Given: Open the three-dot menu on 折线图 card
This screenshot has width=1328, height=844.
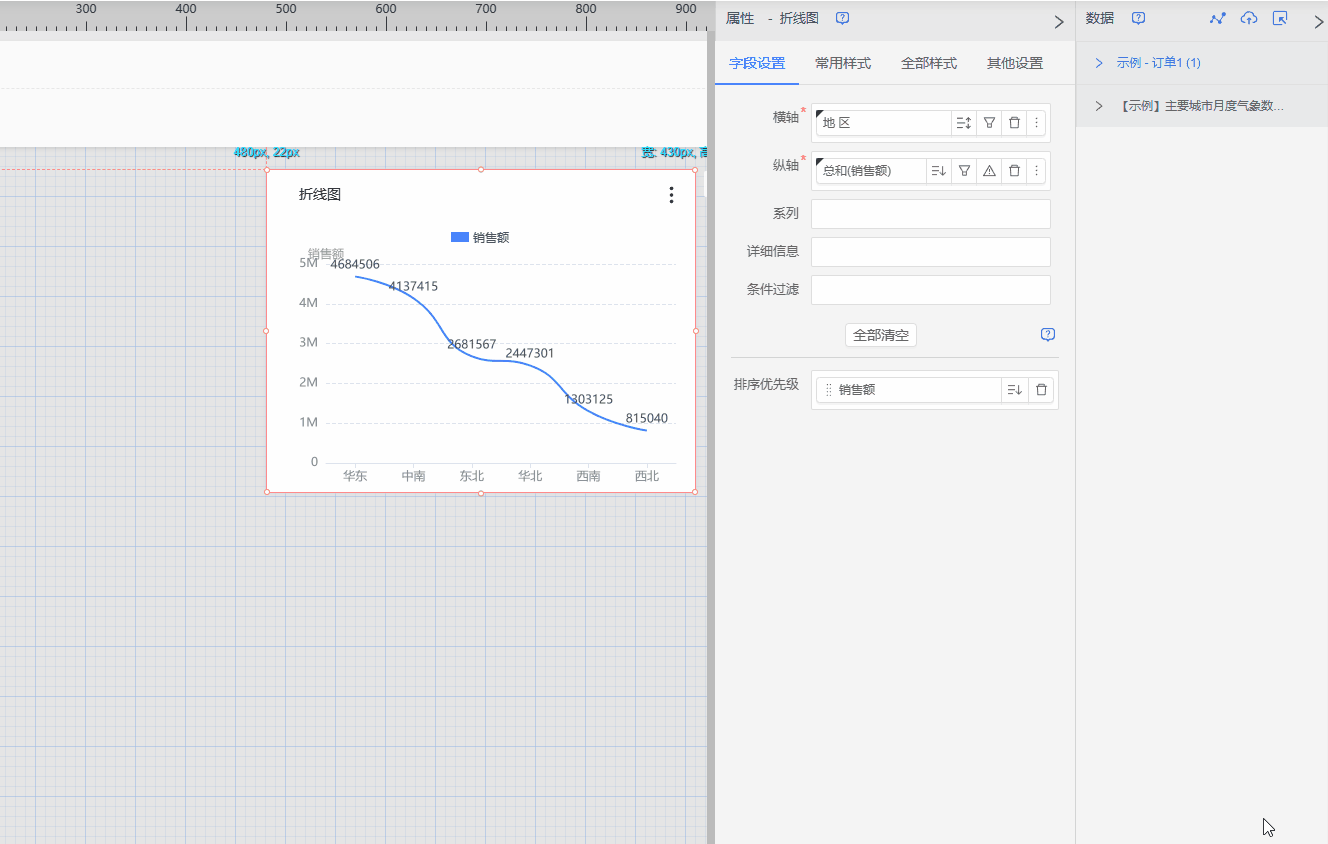Looking at the screenshot, I should coord(671,195).
